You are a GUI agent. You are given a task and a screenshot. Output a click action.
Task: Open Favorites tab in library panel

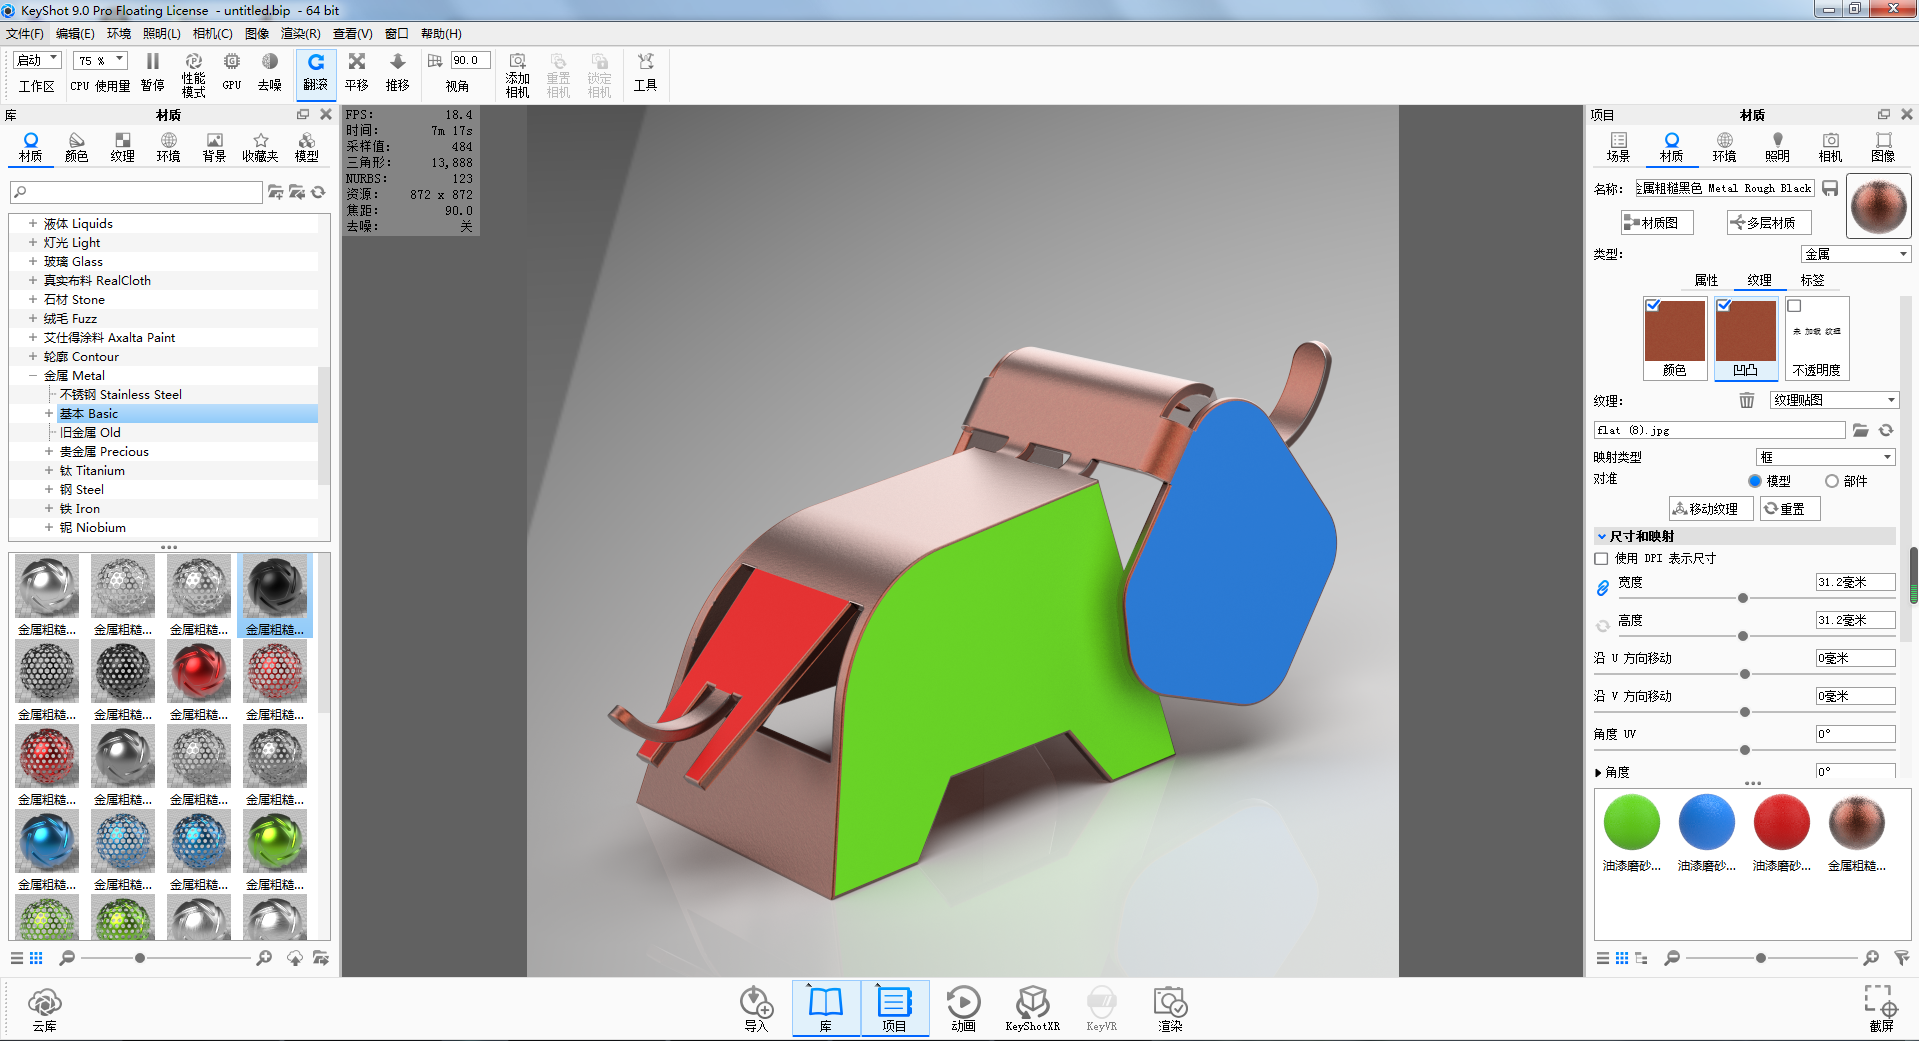pyautogui.click(x=260, y=147)
